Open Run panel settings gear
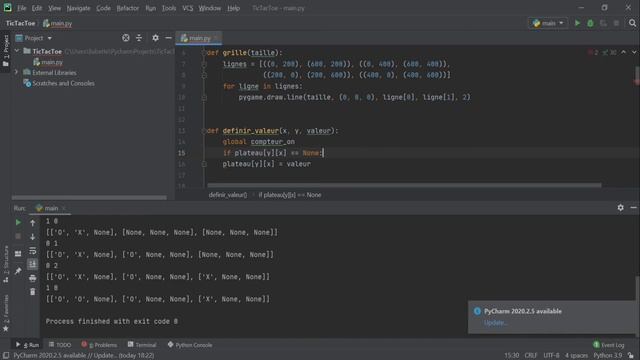The image size is (640, 360). (620, 208)
